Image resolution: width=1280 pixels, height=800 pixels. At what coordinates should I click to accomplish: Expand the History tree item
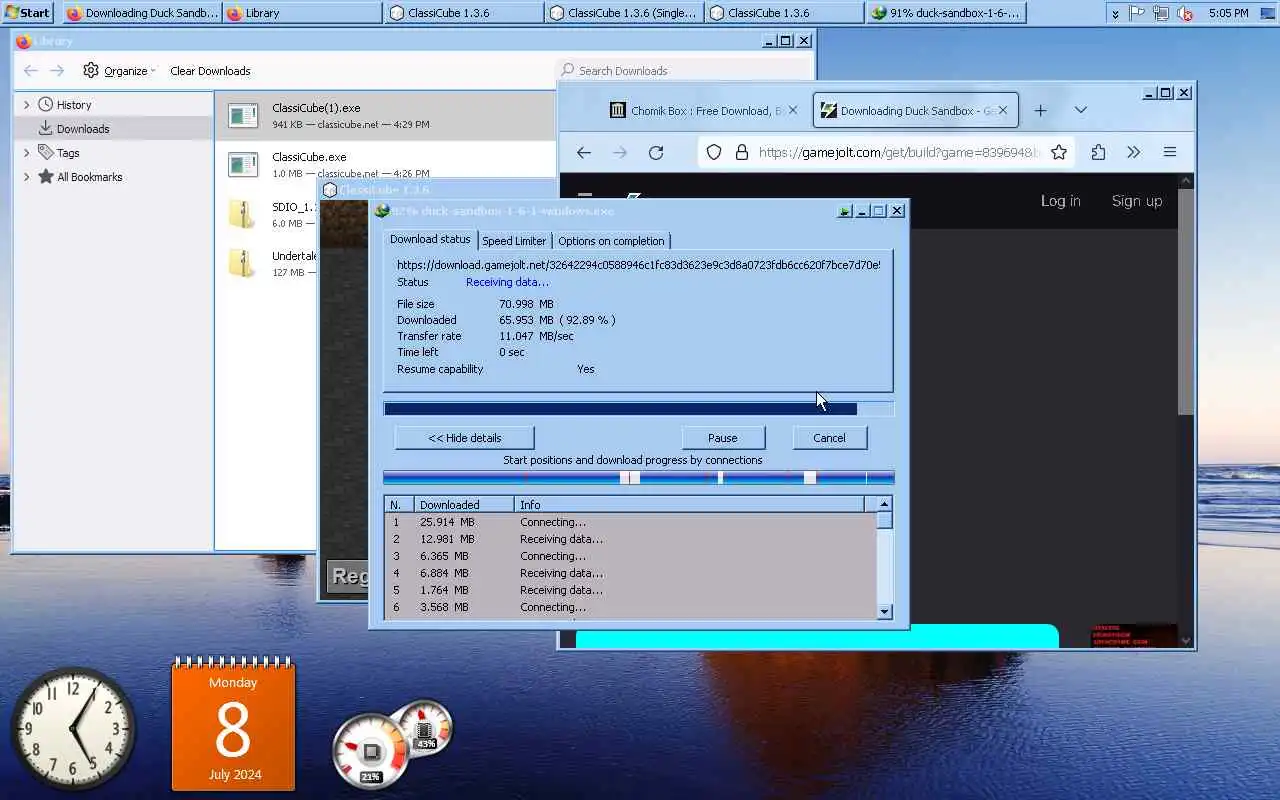click(27, 104)
